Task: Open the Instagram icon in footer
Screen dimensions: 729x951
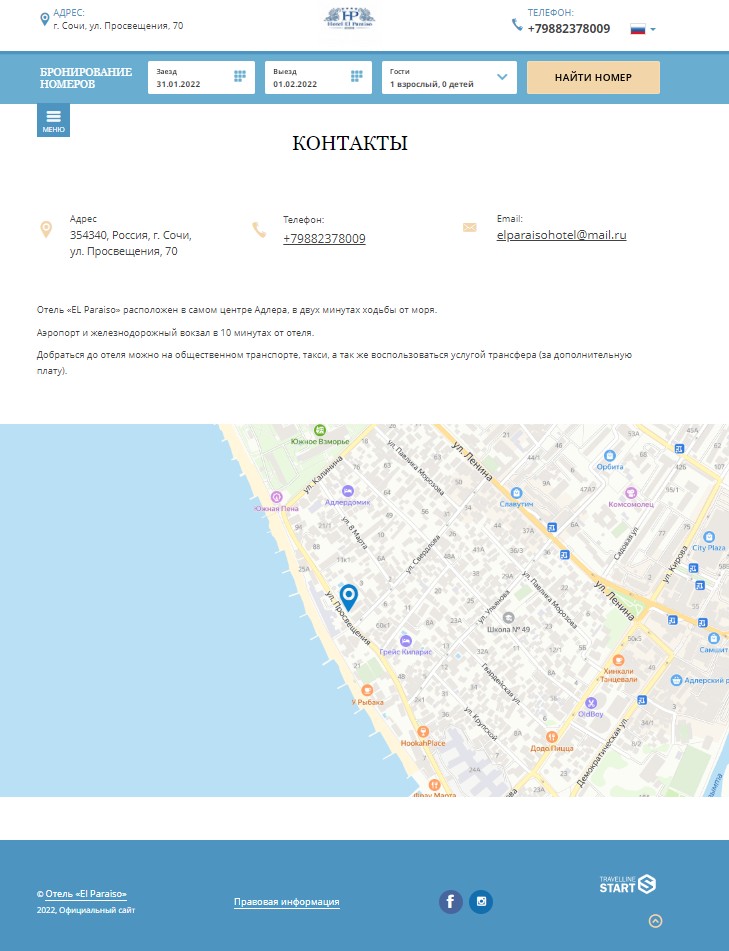Action: coord(481,902)
